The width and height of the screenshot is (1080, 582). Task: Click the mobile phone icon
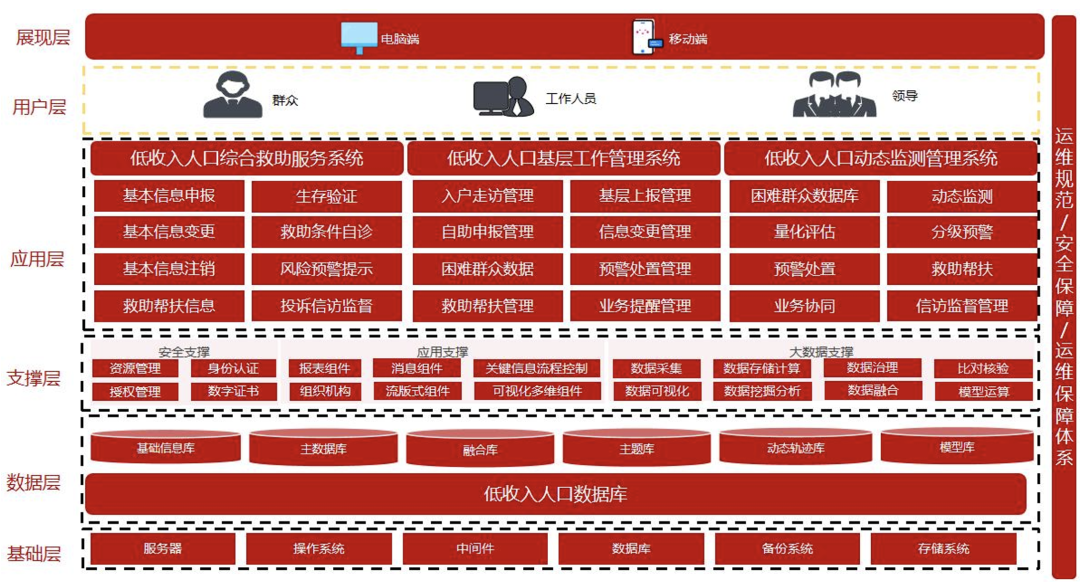pyautogui.click(x=645, y=38)
